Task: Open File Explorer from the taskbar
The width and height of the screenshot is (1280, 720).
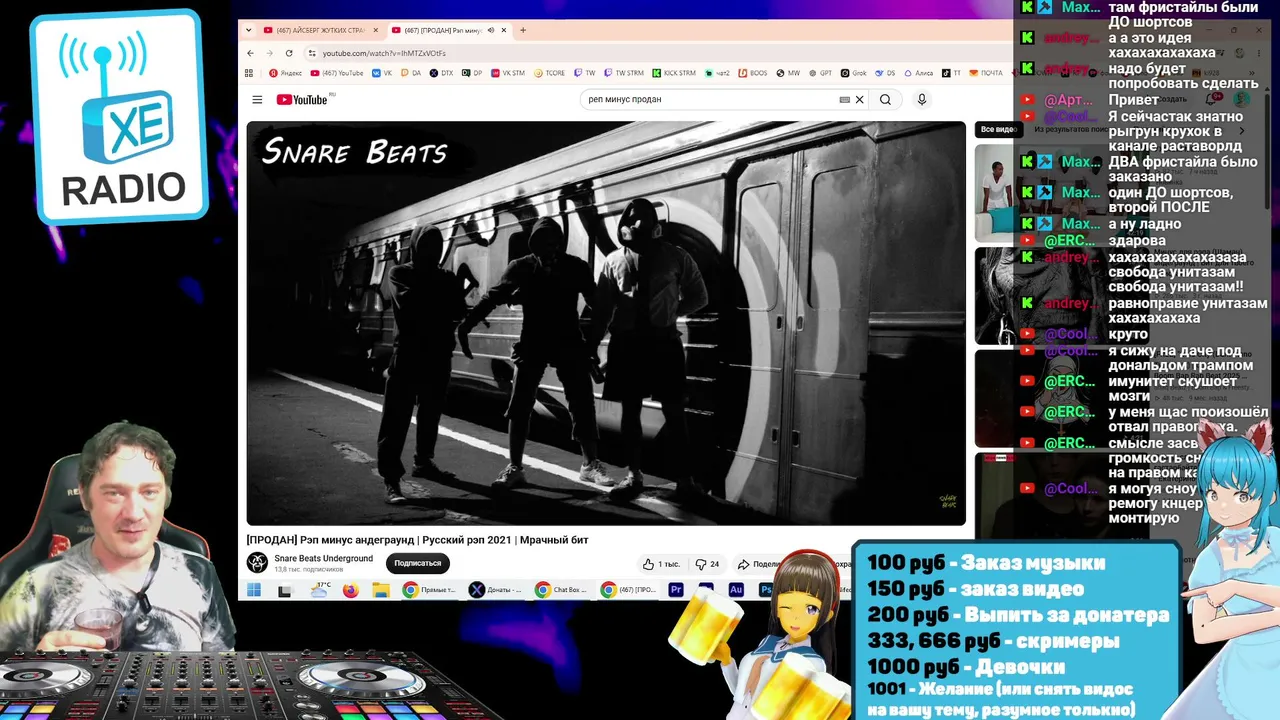Action: [x=381, y=590]
